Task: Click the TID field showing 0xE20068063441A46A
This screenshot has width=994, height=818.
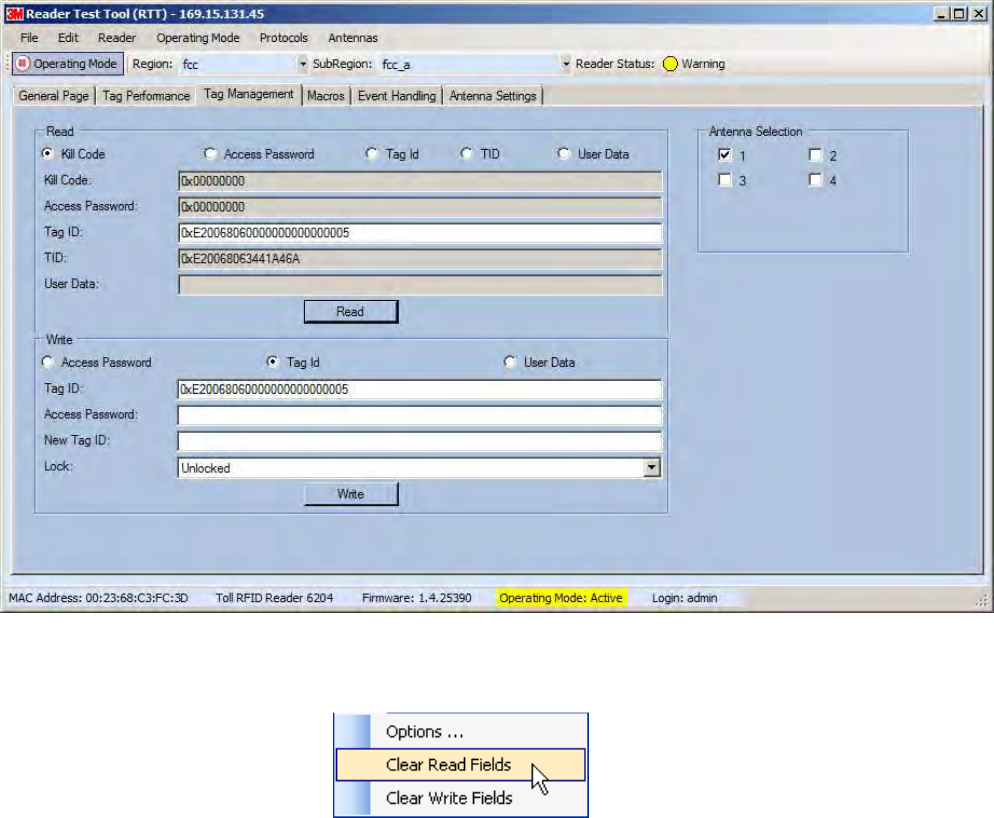Action: pyautogui.click(x=420, y=259)
